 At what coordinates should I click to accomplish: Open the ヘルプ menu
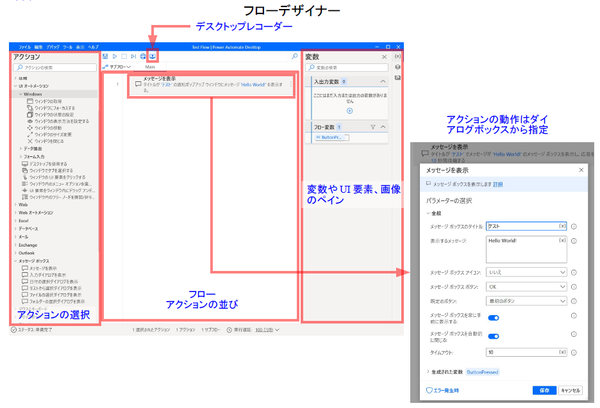(x=93, y=47)
